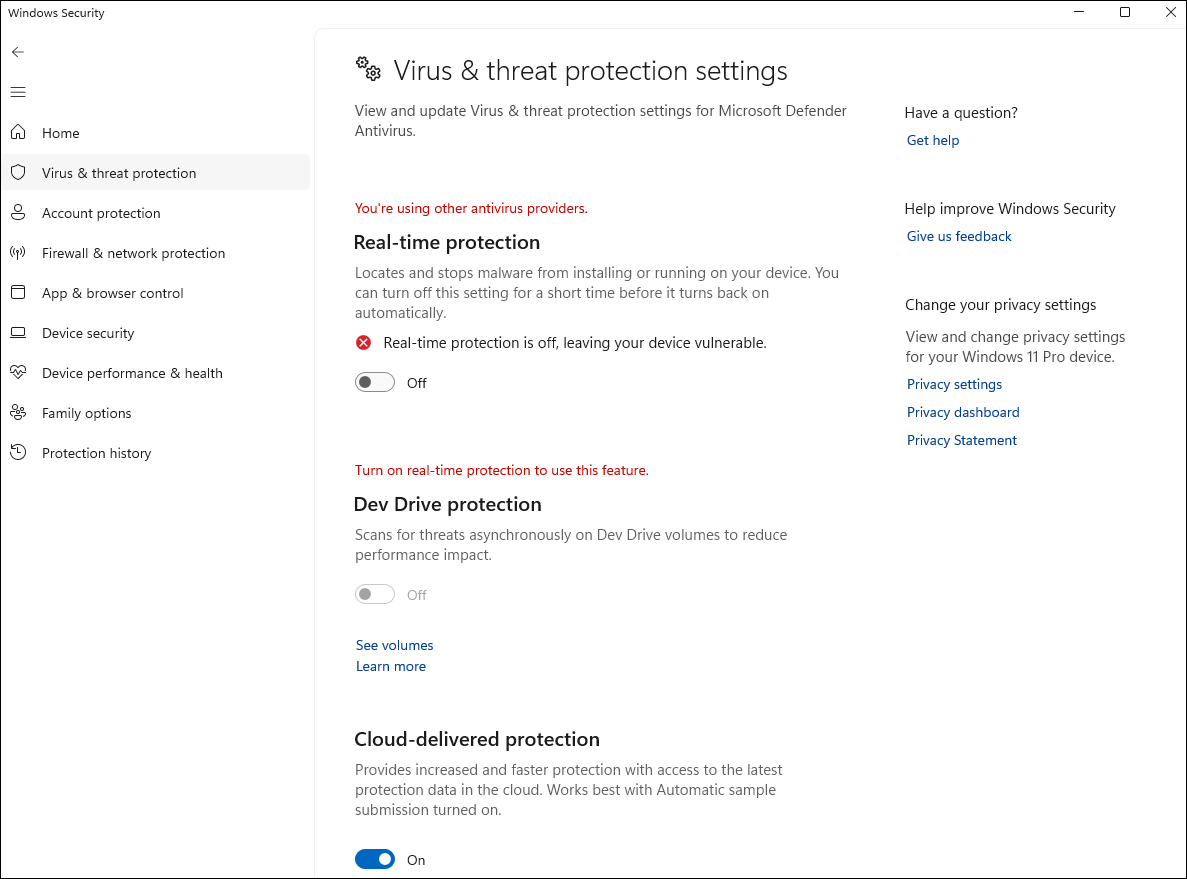Select the Home icon in the sidebar
1187x879 pixels.
17,132
